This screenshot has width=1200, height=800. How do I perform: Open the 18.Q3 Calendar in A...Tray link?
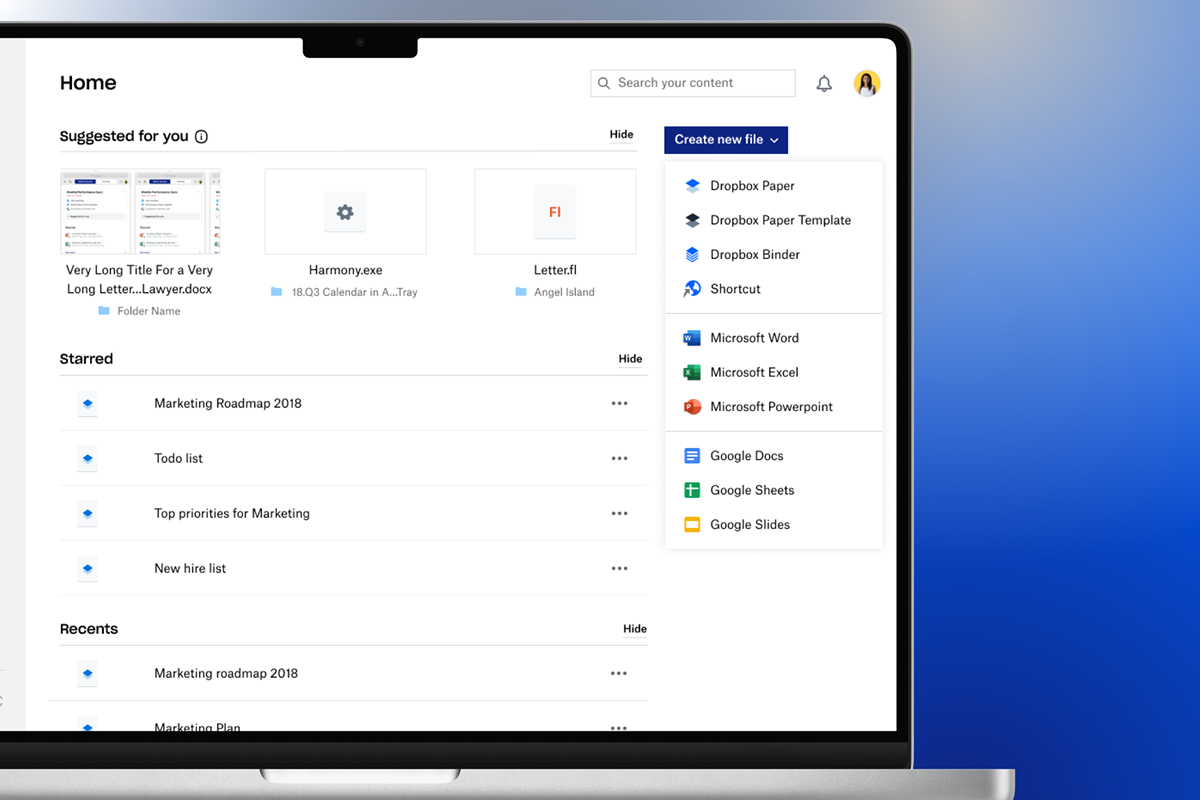click(x=355, y=292)
